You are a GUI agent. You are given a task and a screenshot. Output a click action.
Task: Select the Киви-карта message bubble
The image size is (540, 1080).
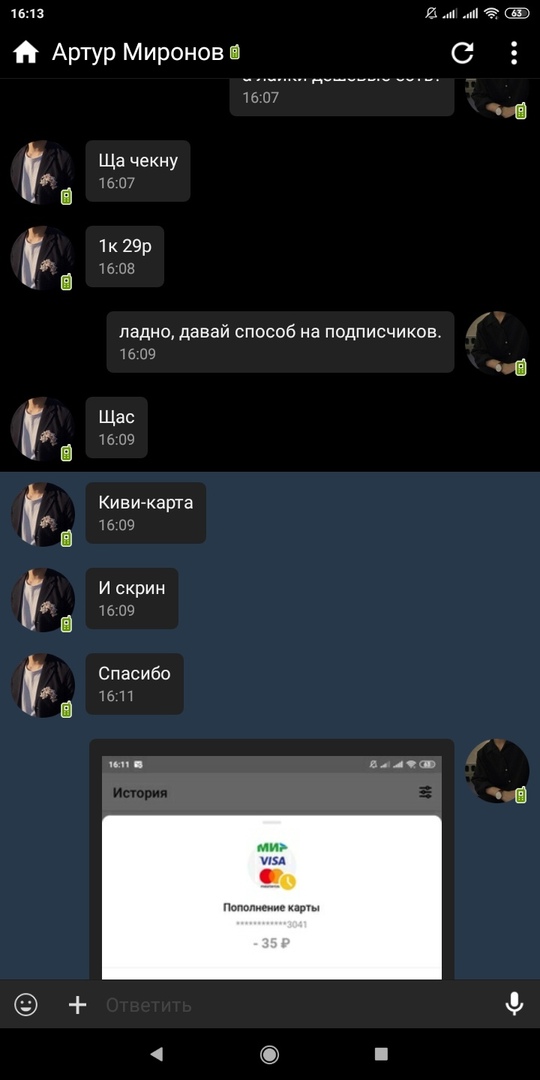[145, 512]
